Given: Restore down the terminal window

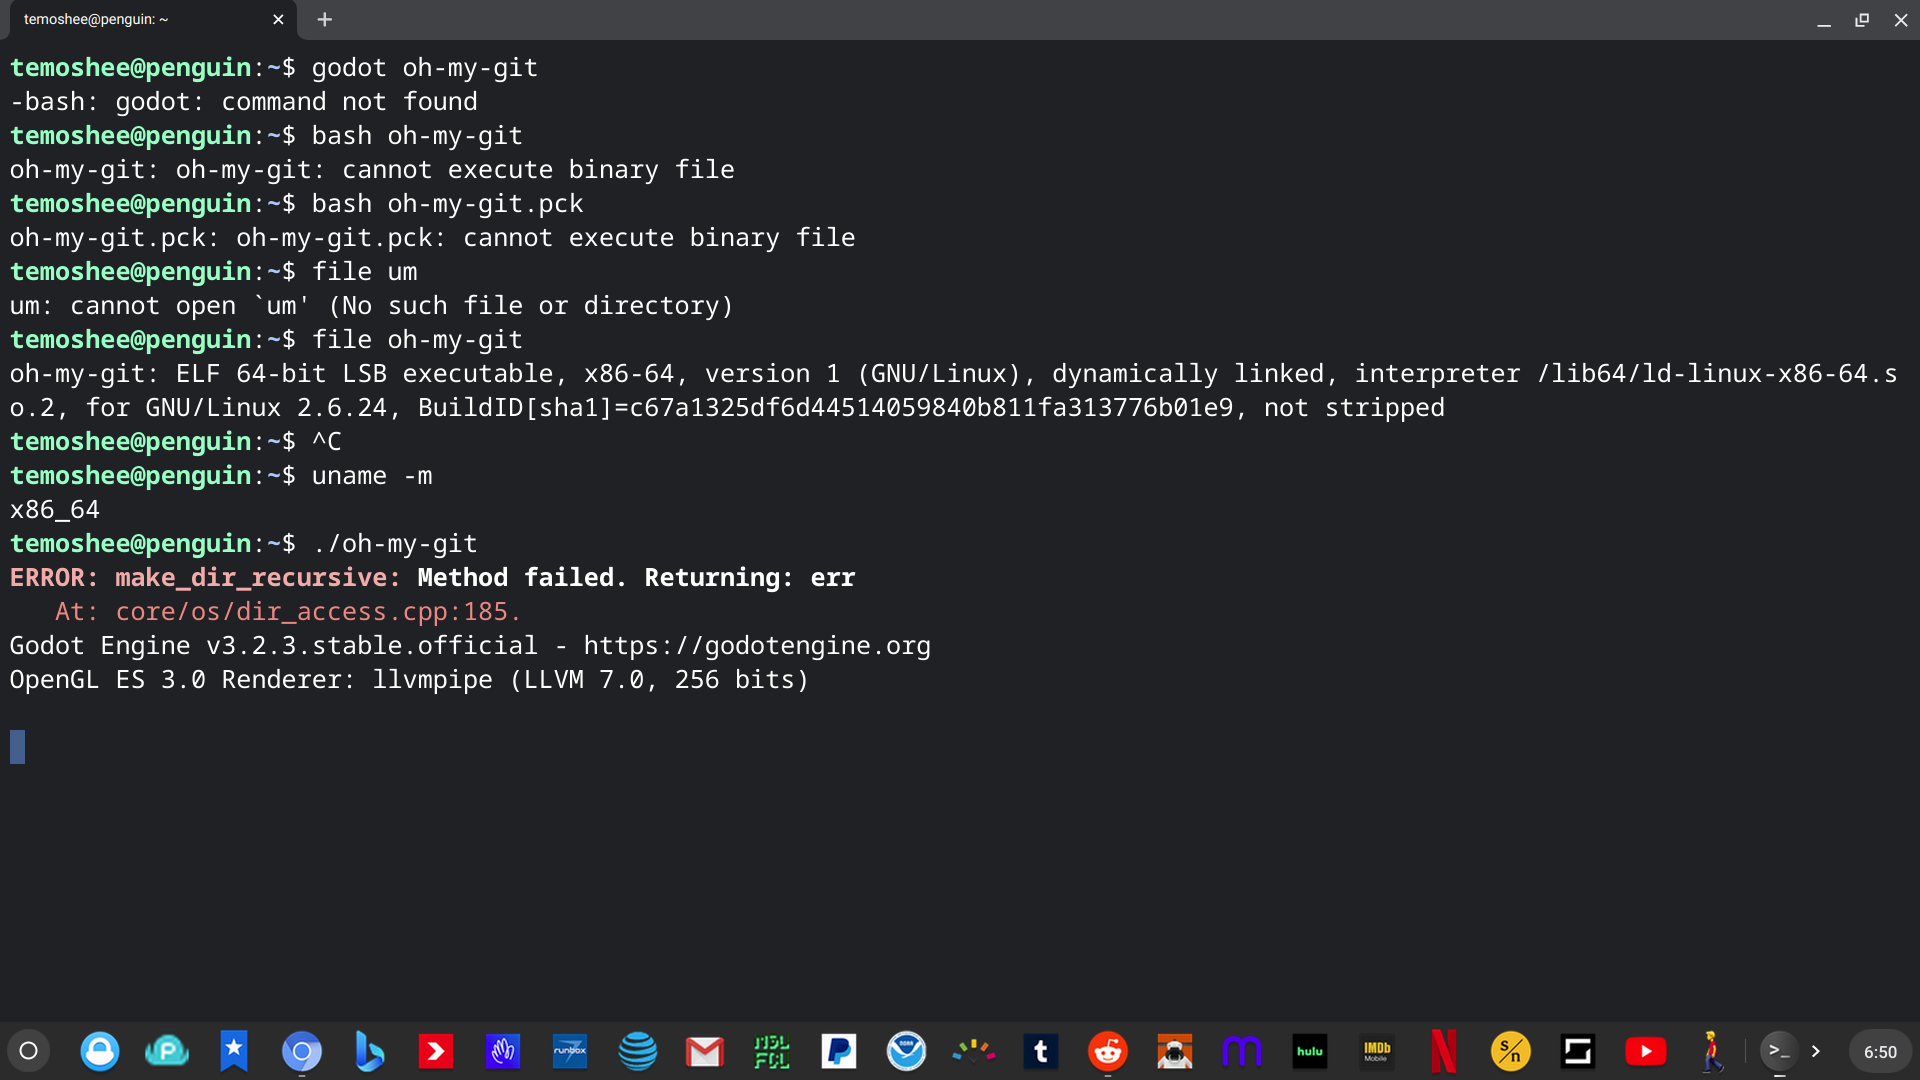Looking at the screenshot, I should [x=1862, y=20].
